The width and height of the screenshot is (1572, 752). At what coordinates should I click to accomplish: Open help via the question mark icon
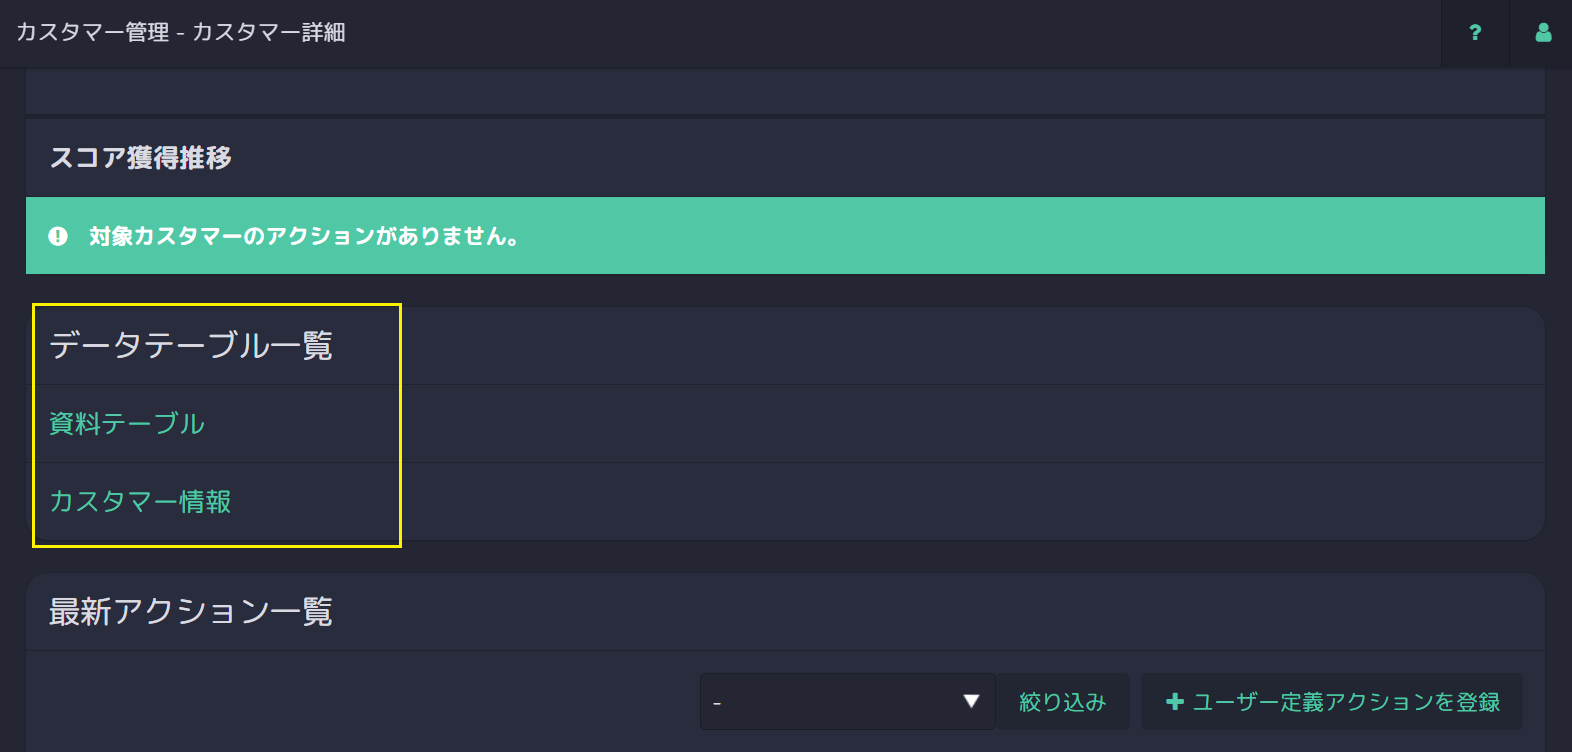click(x=1475, y=33)
